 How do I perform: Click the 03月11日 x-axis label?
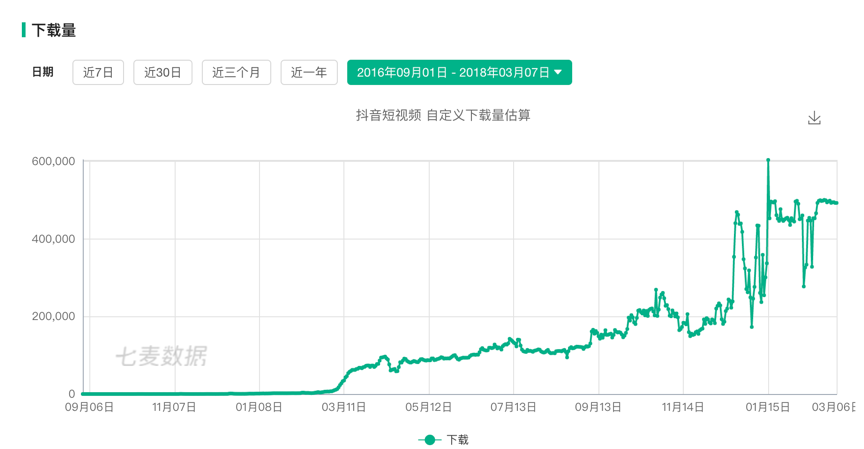tap(344, 407)
